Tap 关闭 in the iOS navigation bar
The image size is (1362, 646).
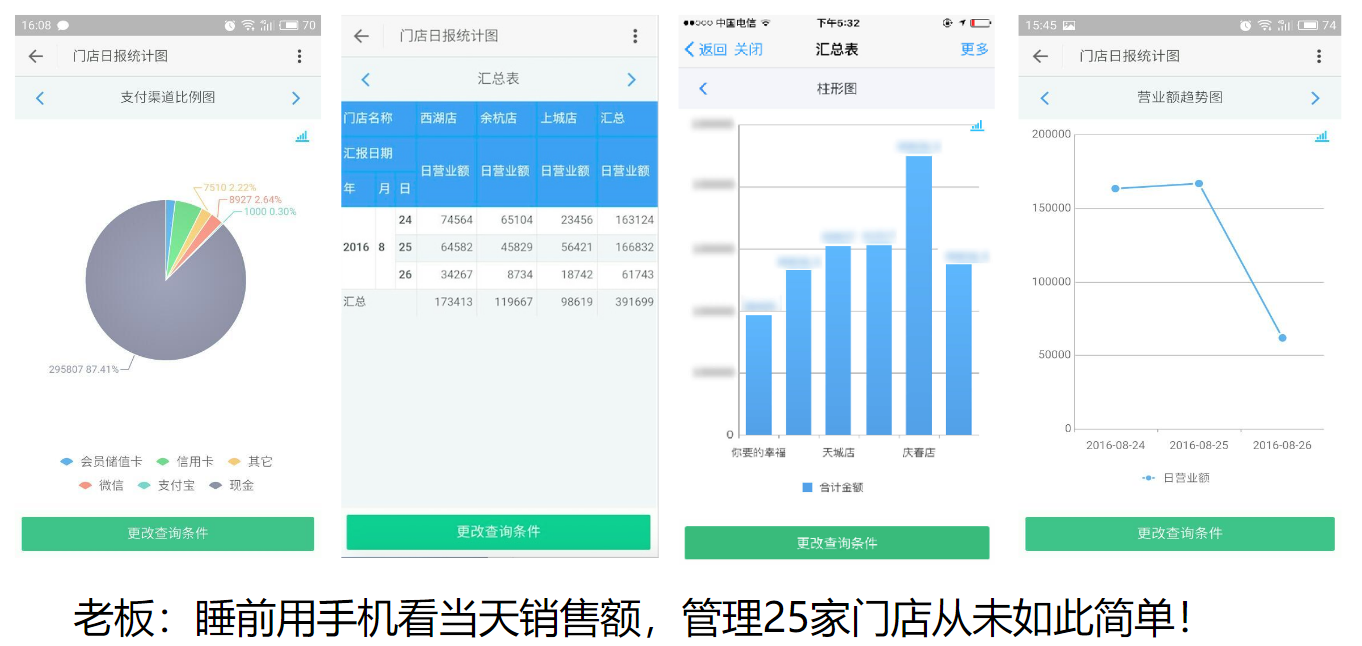tap(748, 49)
